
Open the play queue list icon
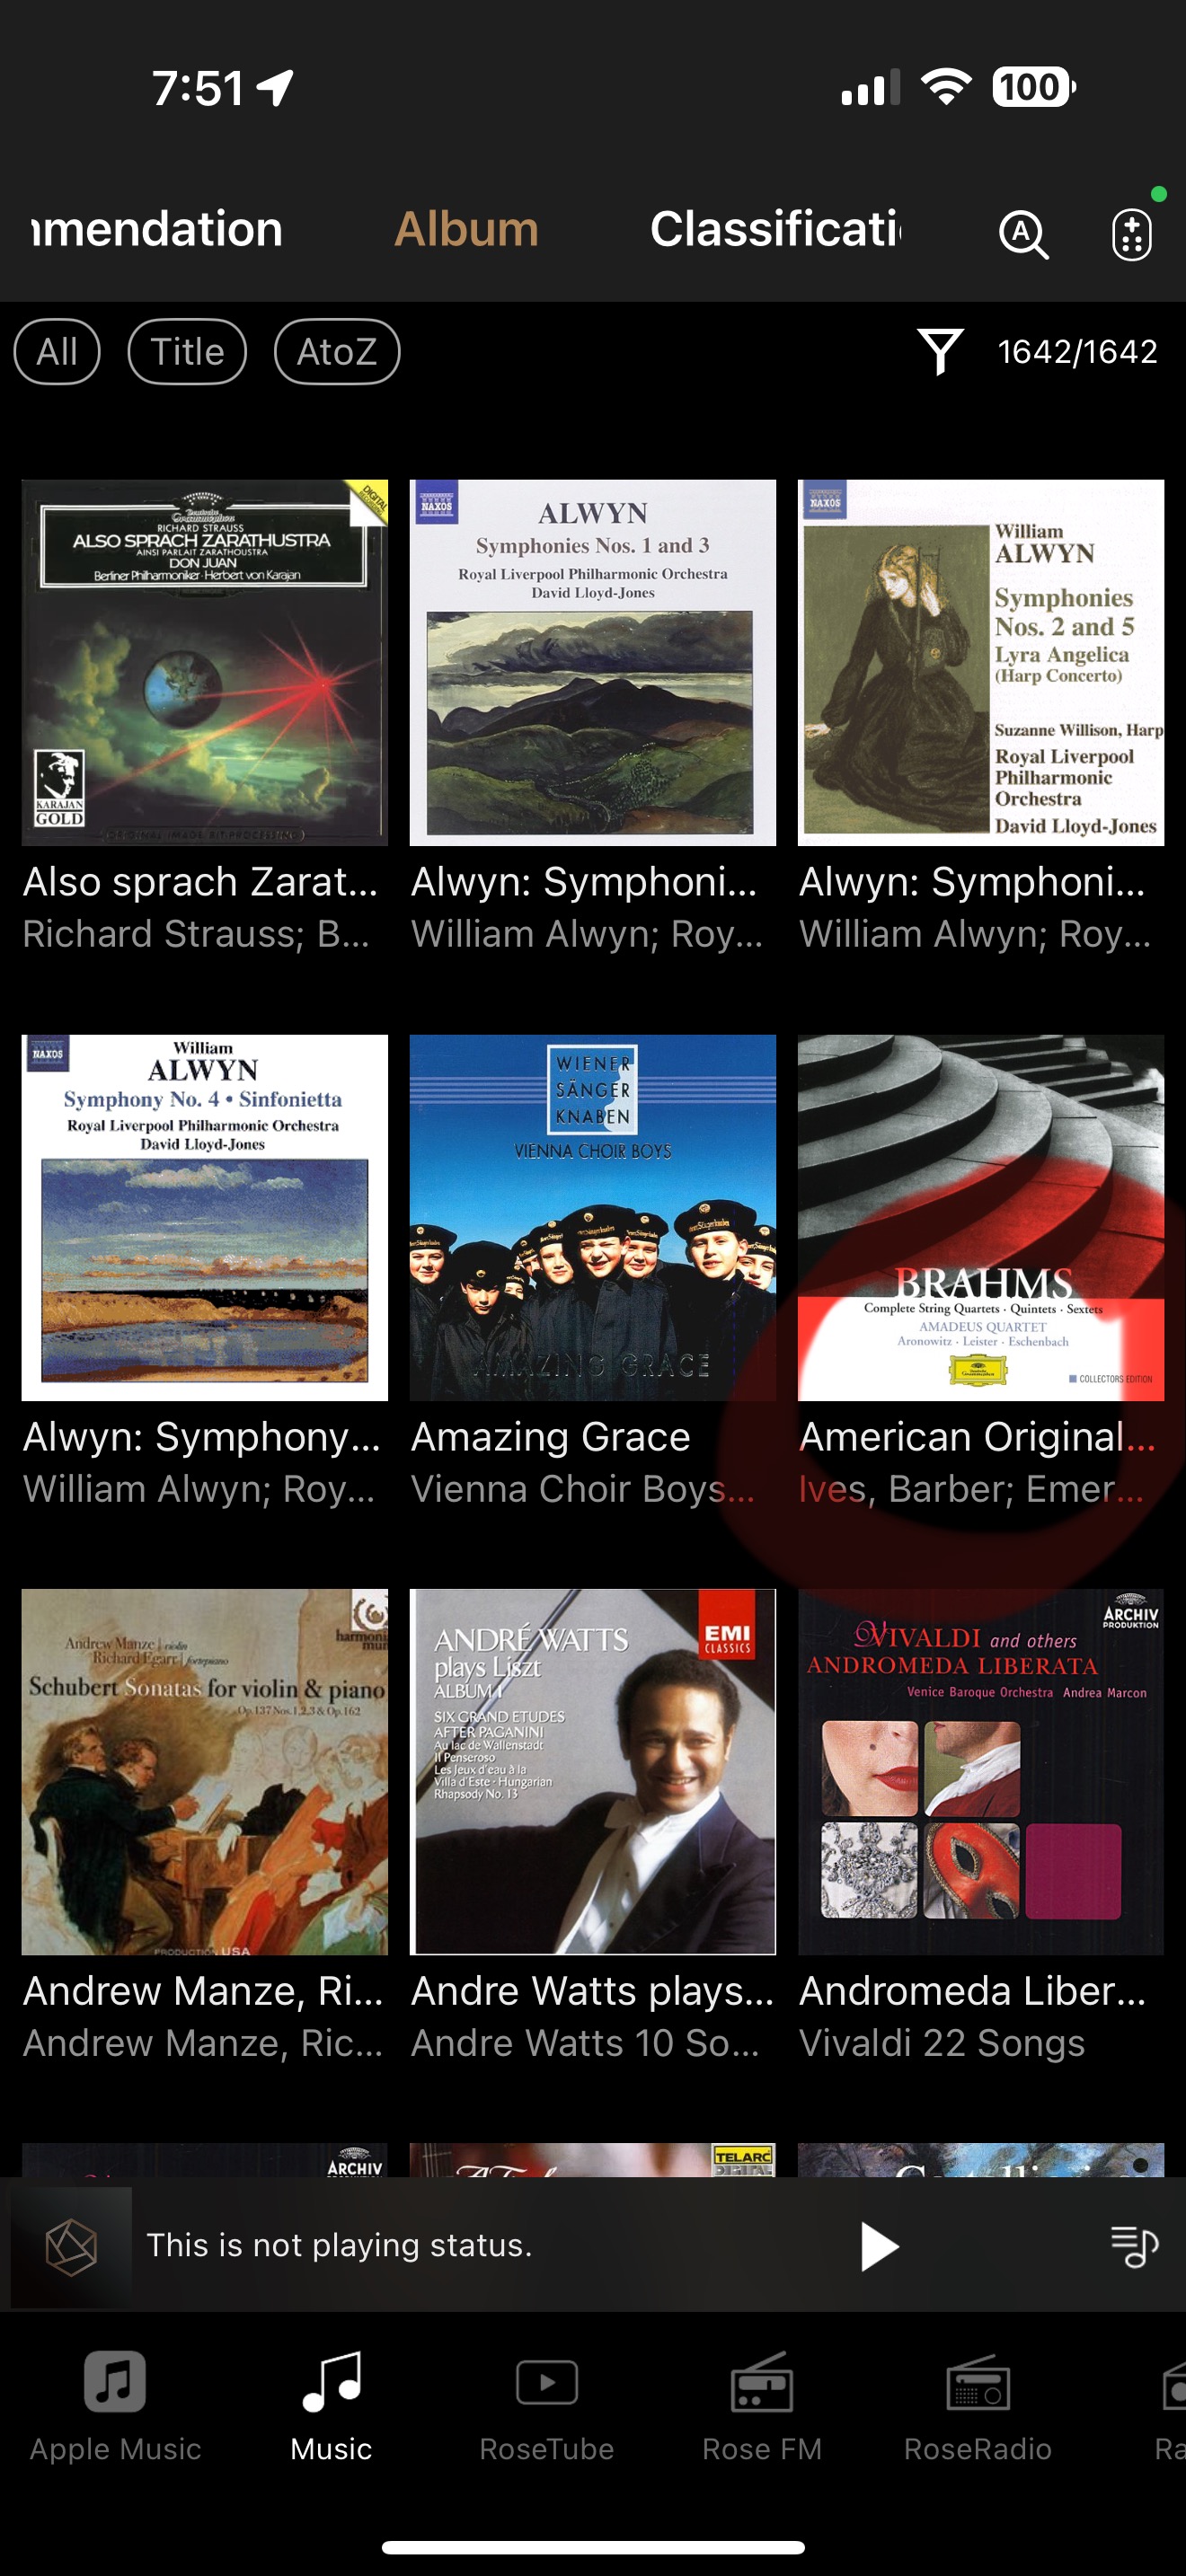click(x=1134, y=2246)
